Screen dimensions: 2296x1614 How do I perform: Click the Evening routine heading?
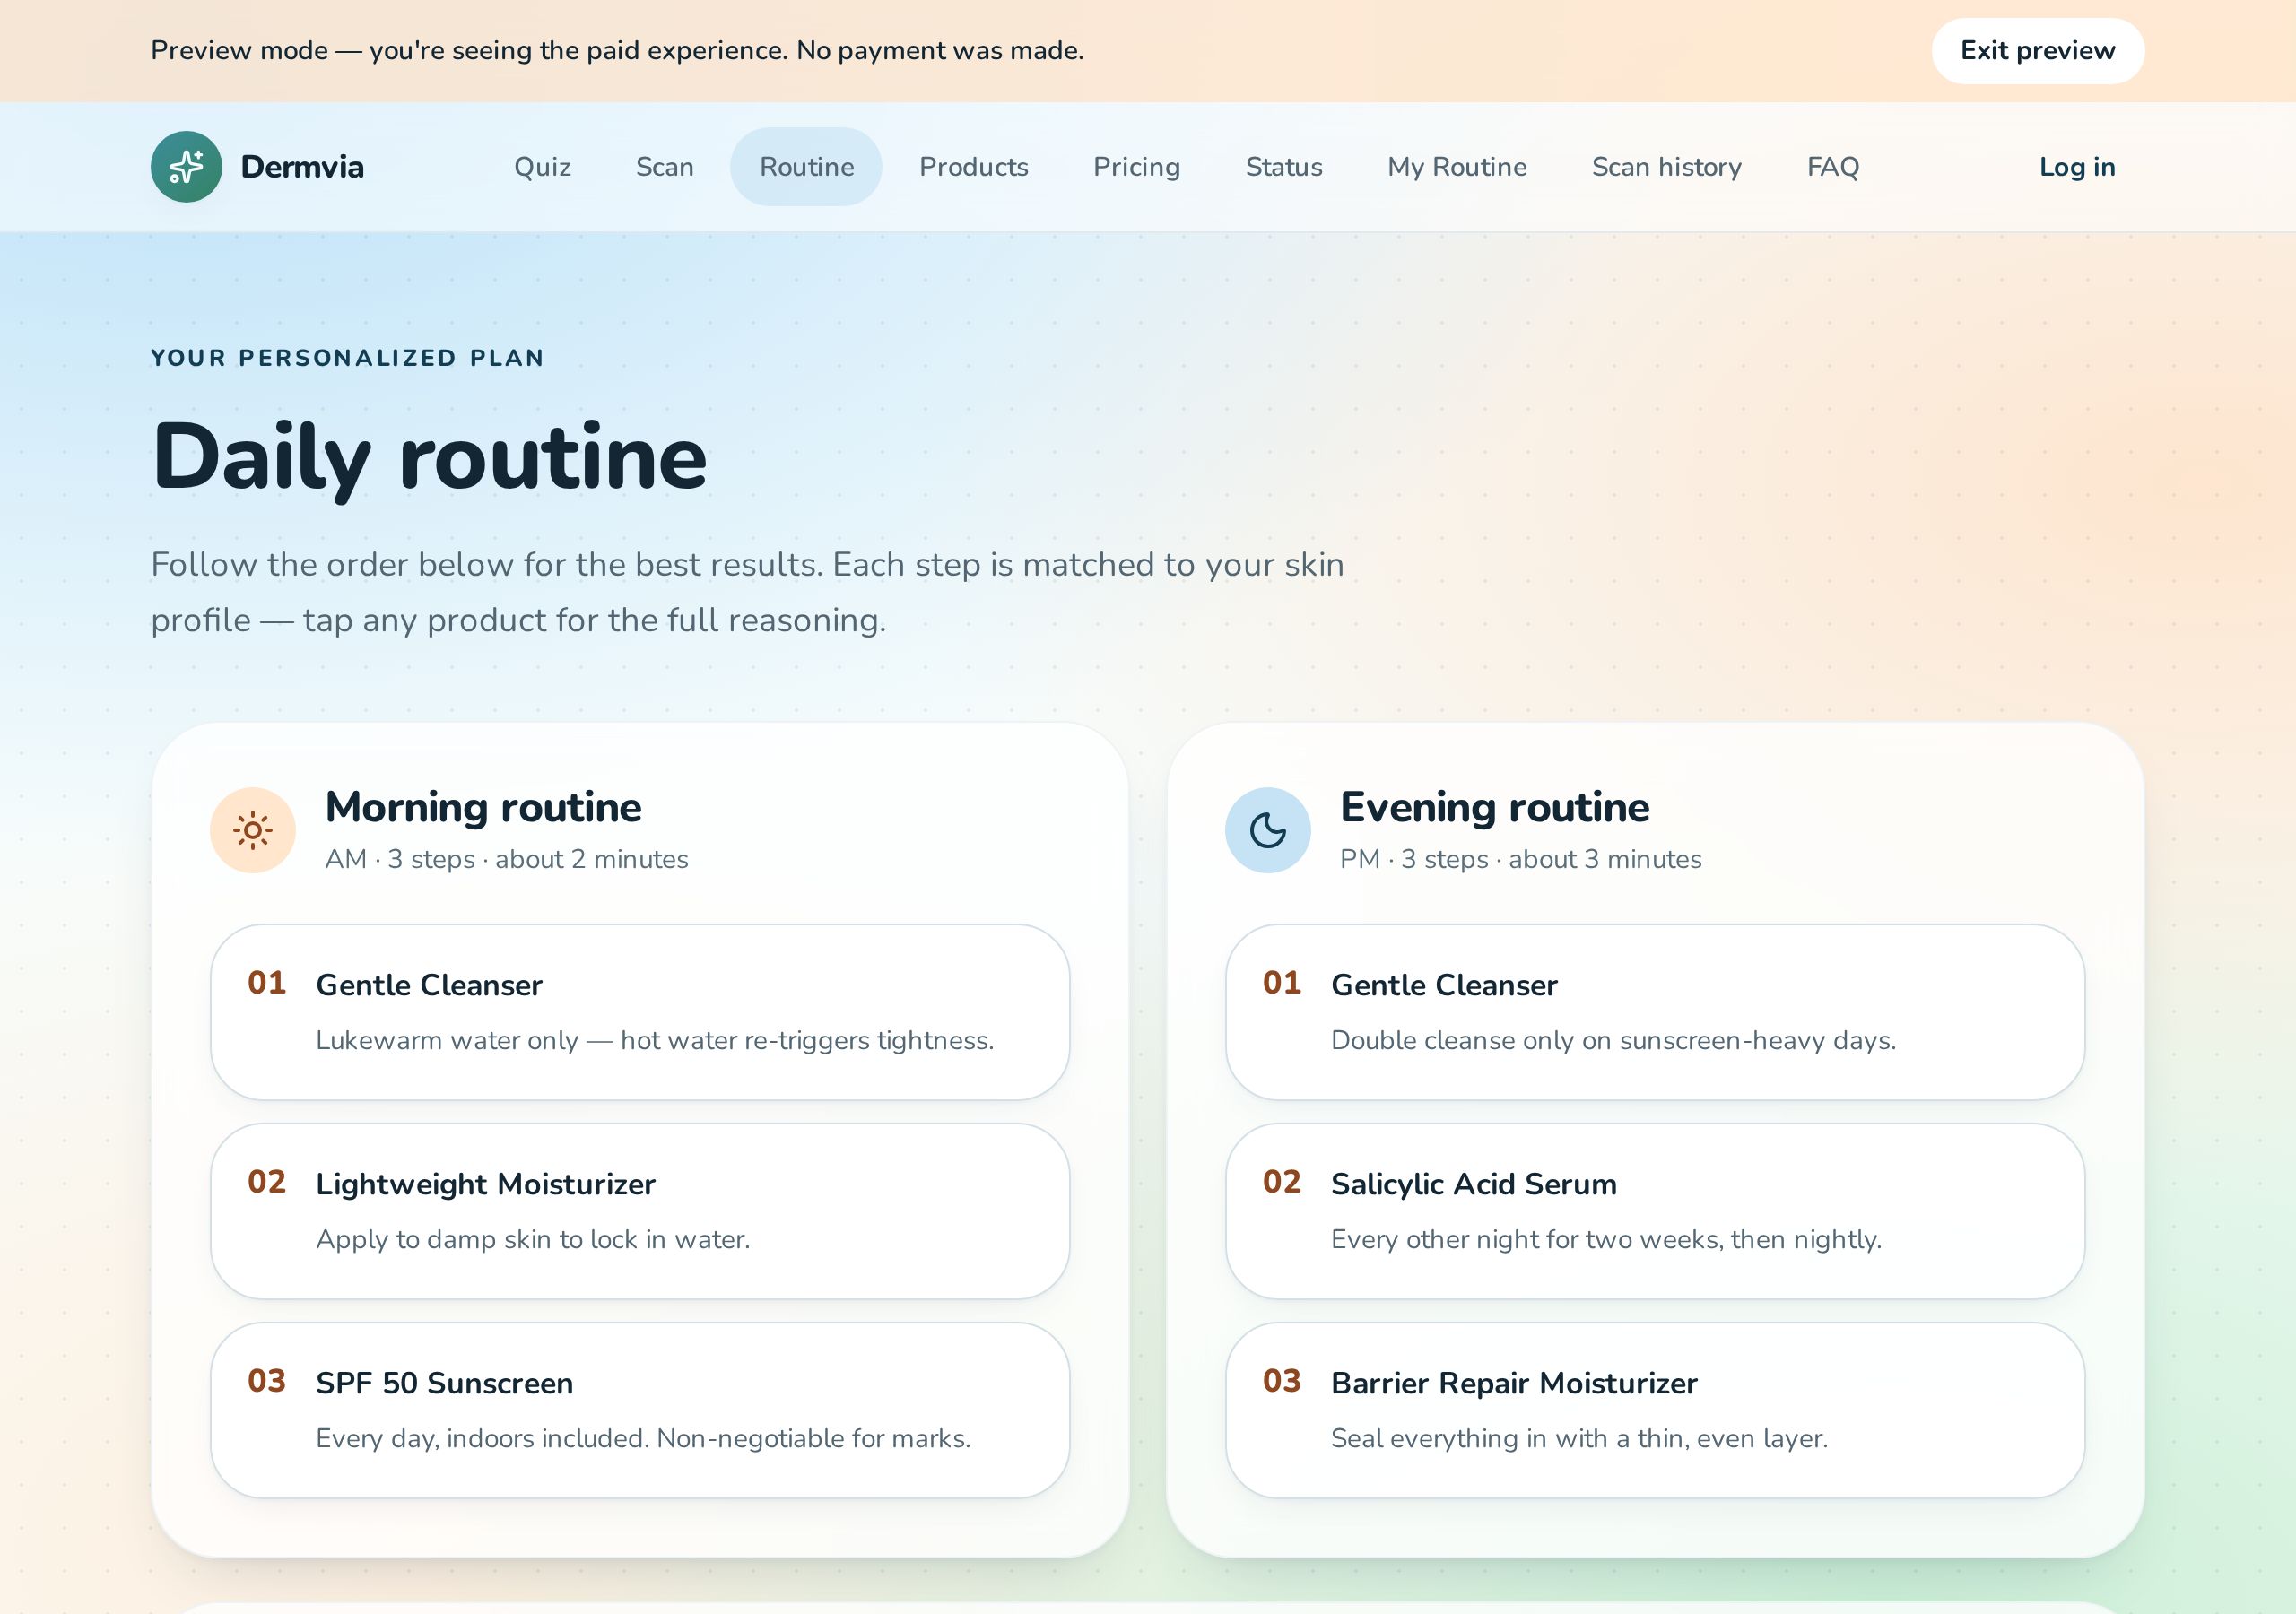(x=1494, y=807)
